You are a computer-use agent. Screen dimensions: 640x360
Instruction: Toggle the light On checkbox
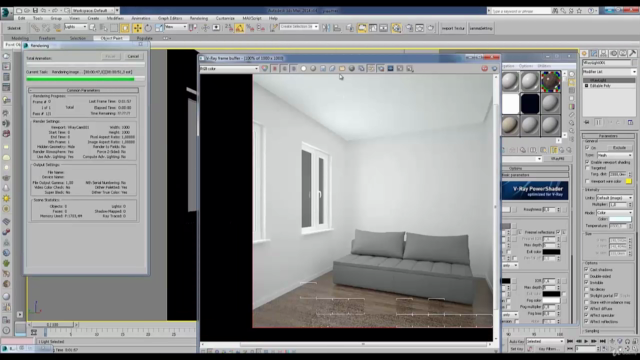pos(587,148)
